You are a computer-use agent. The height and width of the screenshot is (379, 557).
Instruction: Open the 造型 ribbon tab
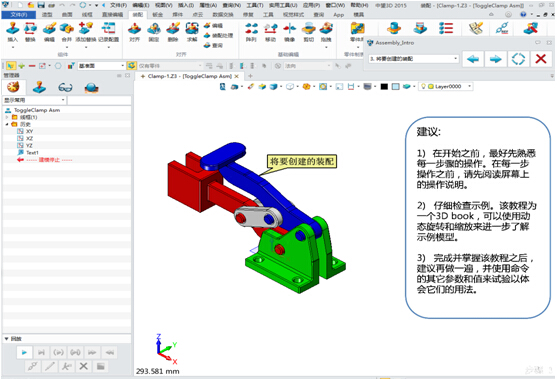47,15
